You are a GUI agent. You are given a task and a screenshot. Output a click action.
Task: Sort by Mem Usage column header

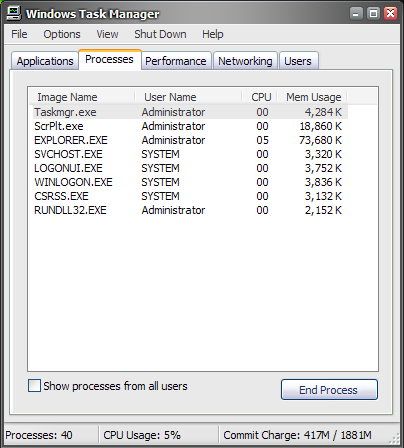(312, 97)
